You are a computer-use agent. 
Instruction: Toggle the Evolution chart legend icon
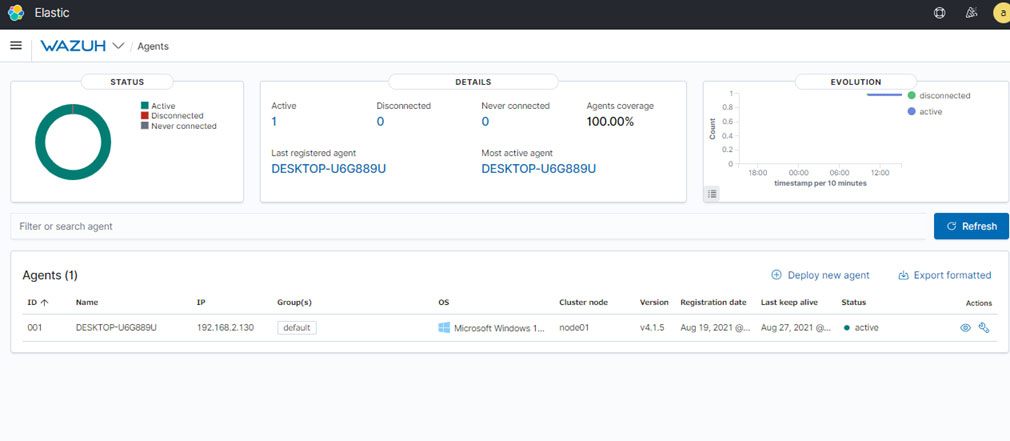(712, 193)
